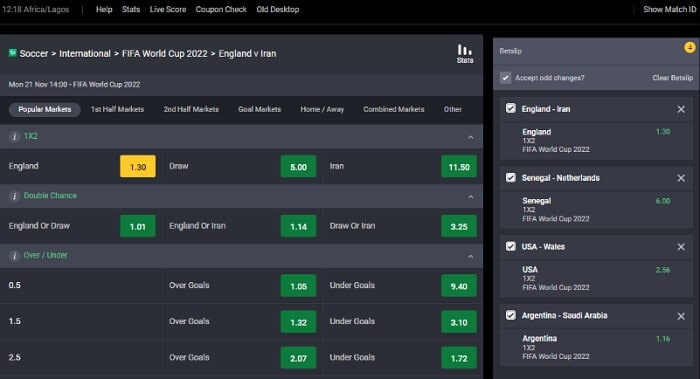Screen dimensions: 700x379
Task: Open Help in the top bar
Action: pos(104,9)
